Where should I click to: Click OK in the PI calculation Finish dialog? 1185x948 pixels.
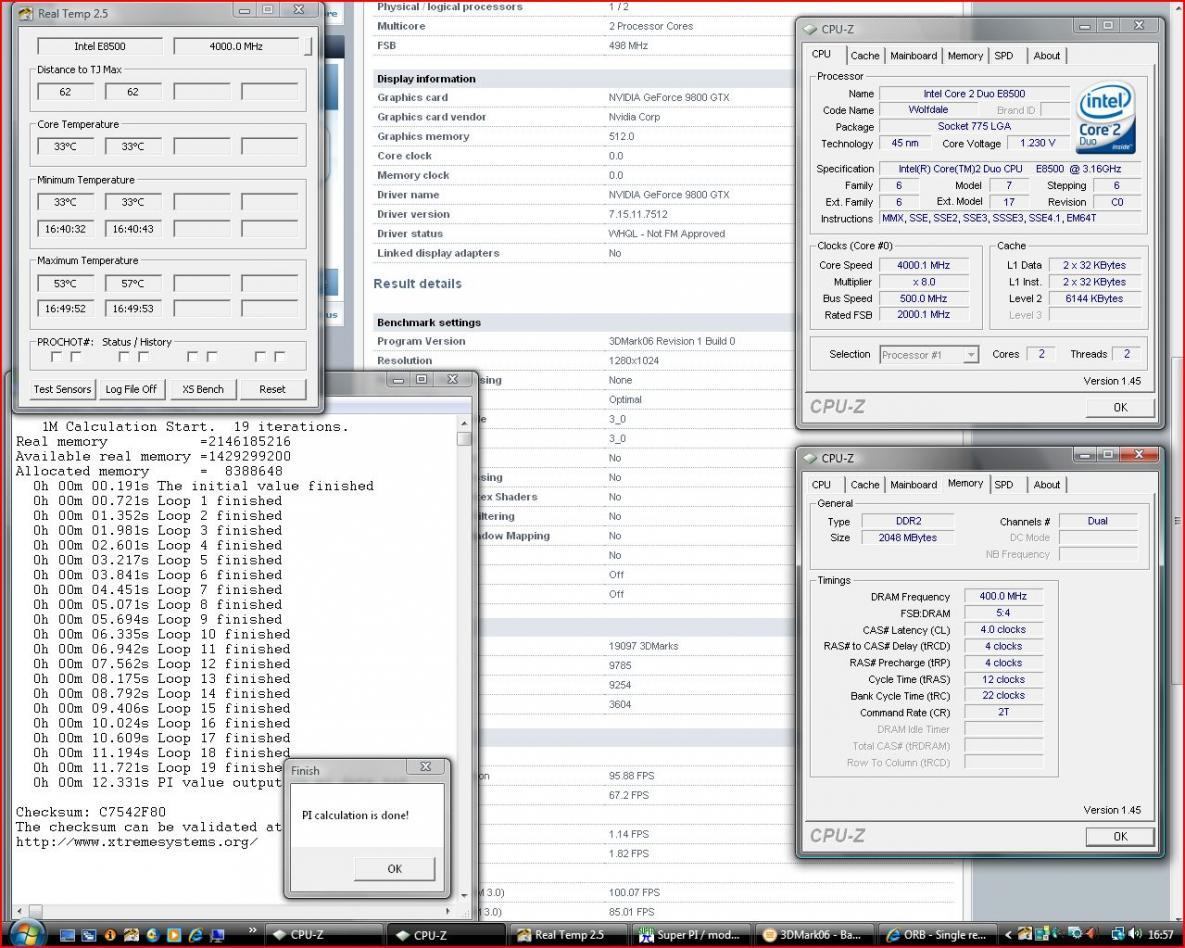(394, 869)
